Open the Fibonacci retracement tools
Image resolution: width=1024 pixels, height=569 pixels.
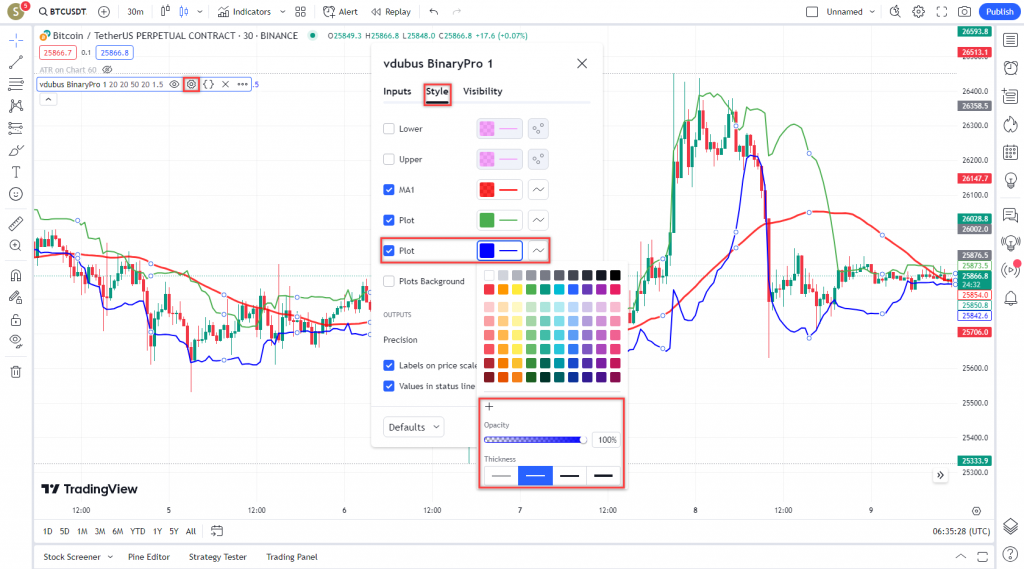pos(16,84)
